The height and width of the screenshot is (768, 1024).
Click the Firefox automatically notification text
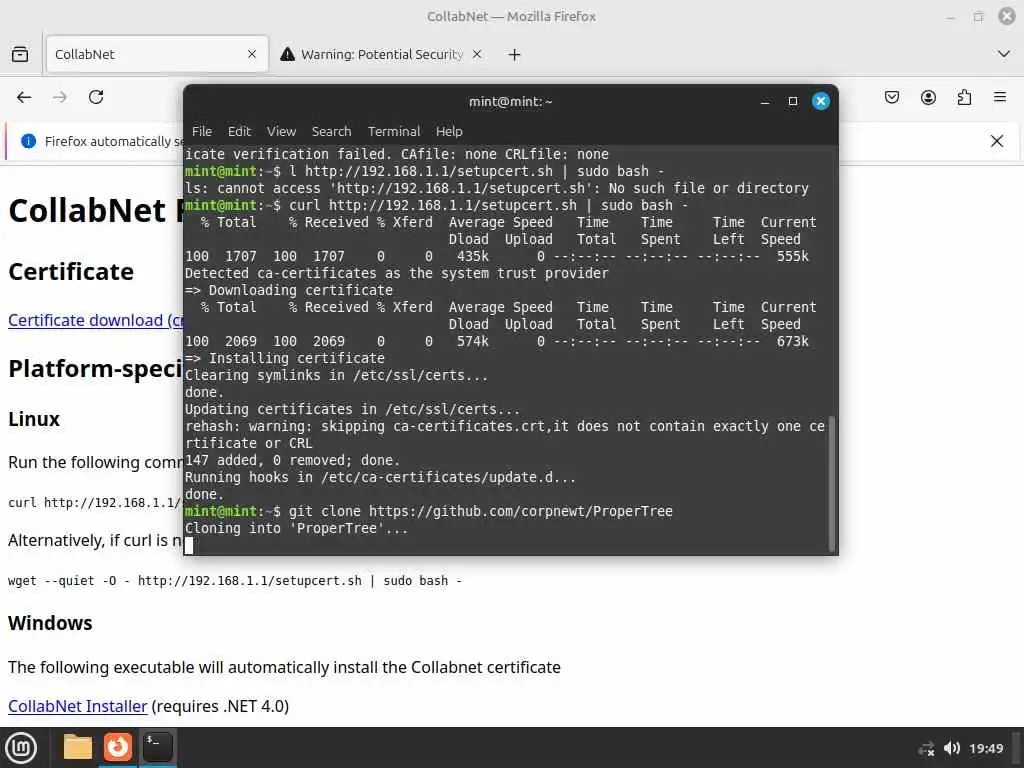click(x=114, y=141)
